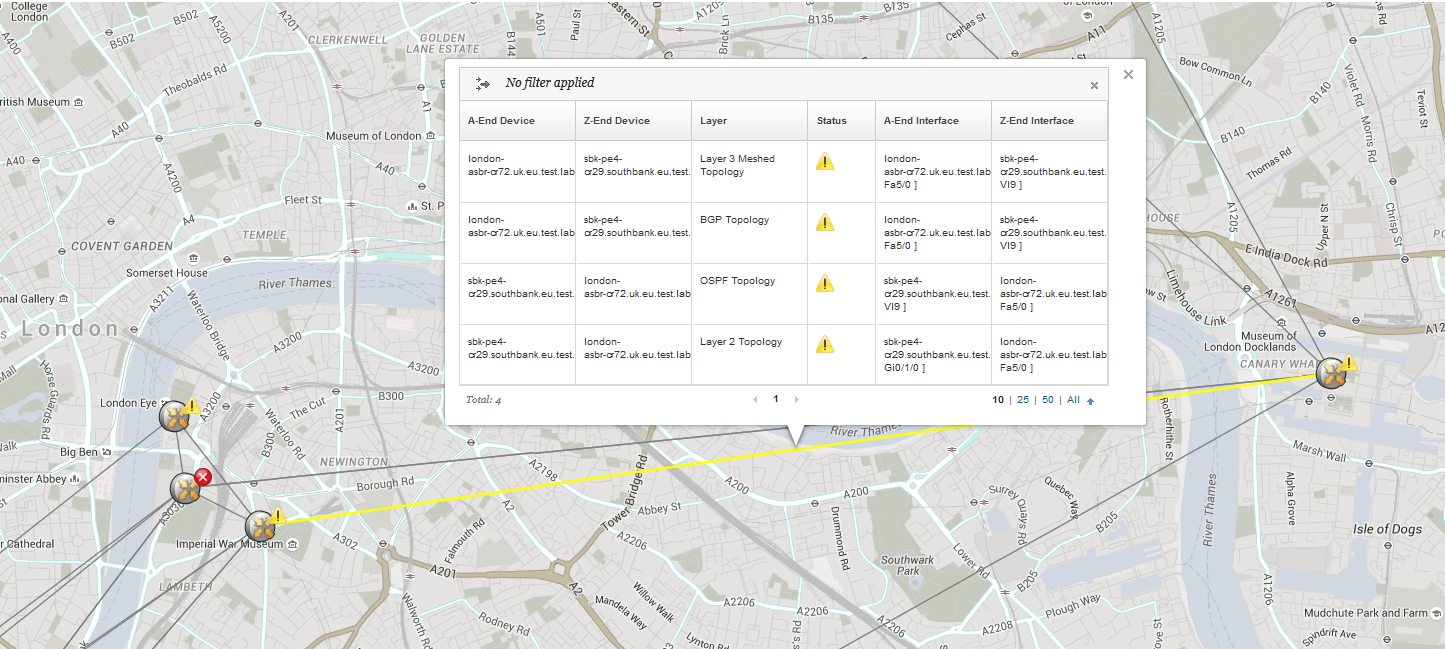Image resolution: width=1445 pixels, height=649 pixels.
Task: Click warning icon in BGP Topology row
Action: coord(825,222)
